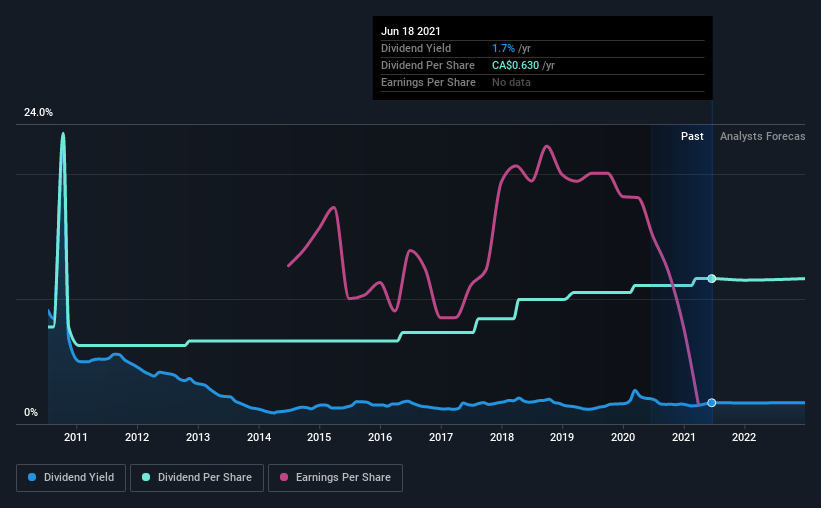Click the 0% y-axis label

[x=31, y=413]
